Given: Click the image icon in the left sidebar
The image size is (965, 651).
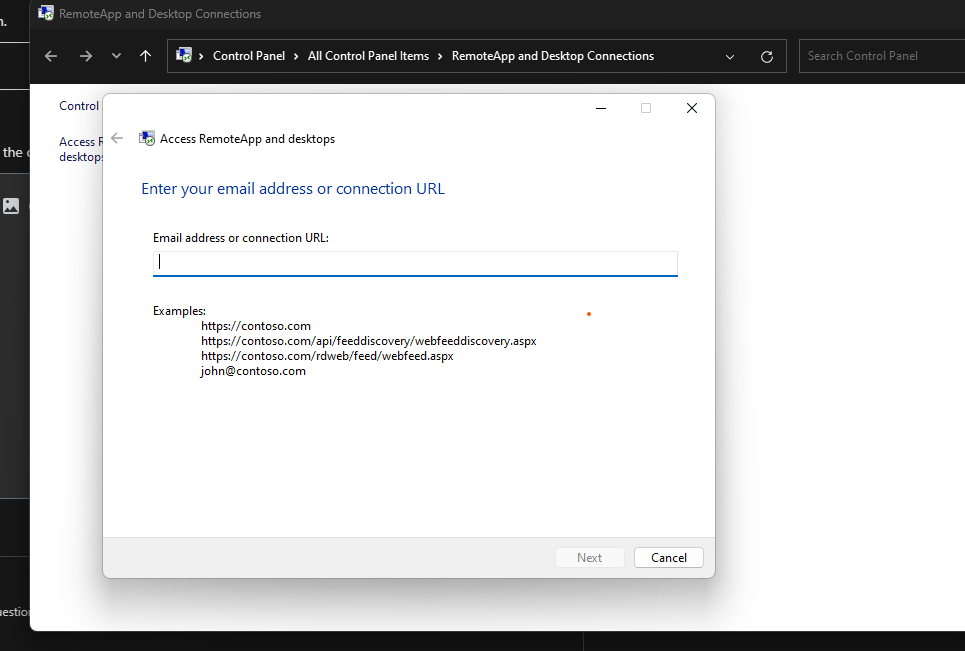Looking at the screenshot, I should pos(11,206).
